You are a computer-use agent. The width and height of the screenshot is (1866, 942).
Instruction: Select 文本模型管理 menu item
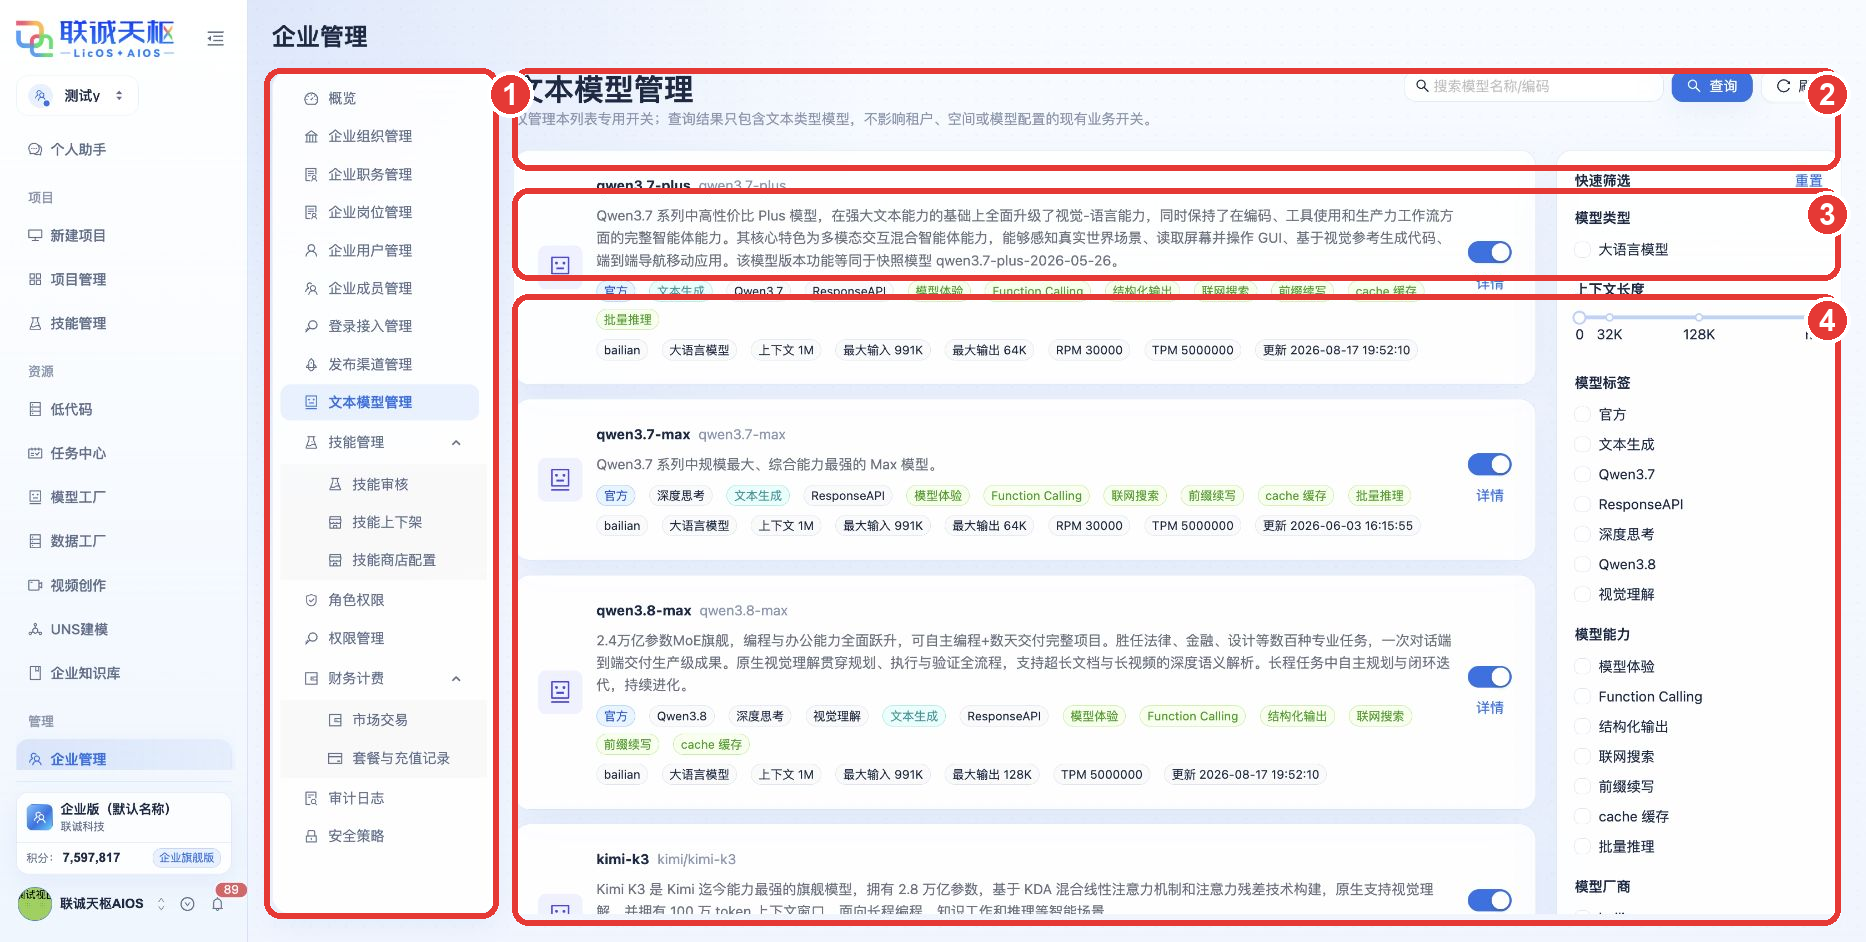379,402
